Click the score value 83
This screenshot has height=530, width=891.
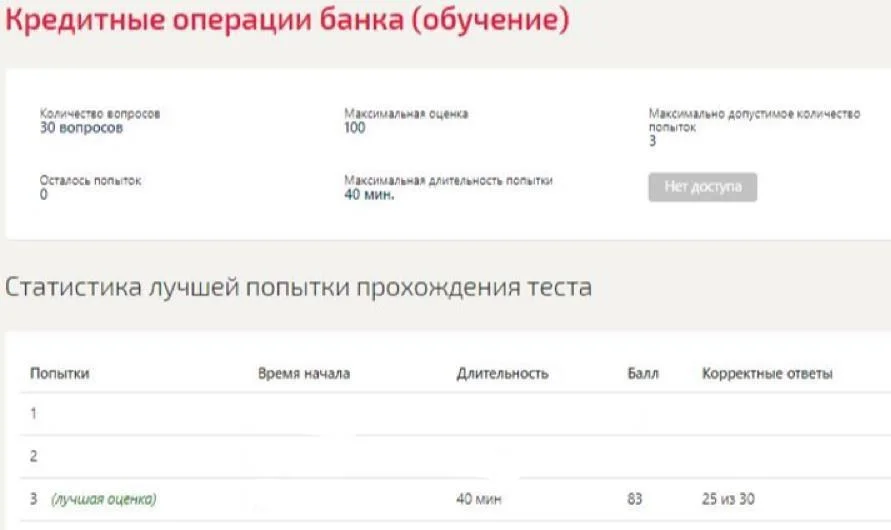click(635, 499)
